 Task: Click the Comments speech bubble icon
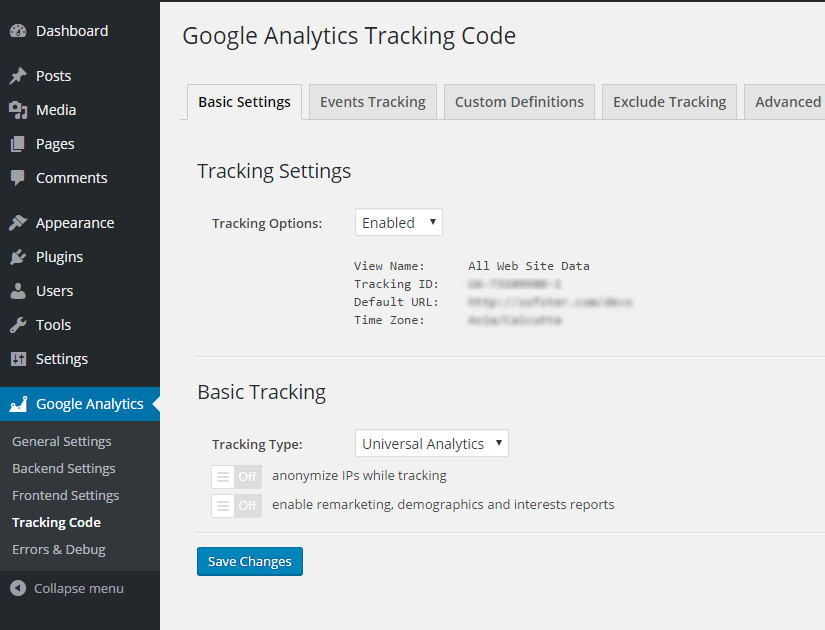tap(18, 178)
